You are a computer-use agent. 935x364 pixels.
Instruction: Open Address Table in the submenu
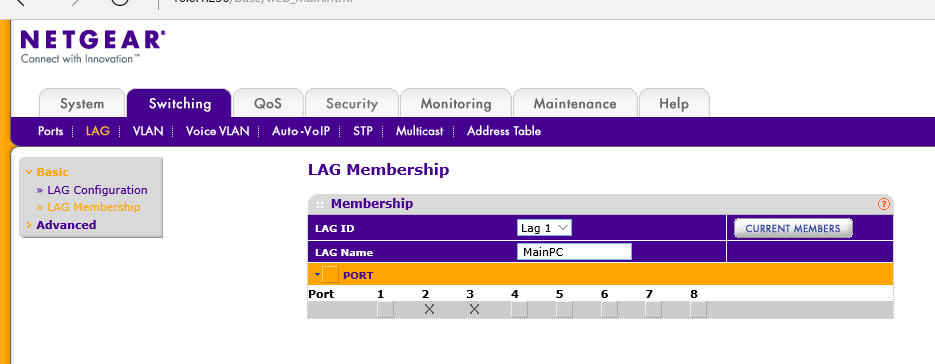tap(504, 131)
